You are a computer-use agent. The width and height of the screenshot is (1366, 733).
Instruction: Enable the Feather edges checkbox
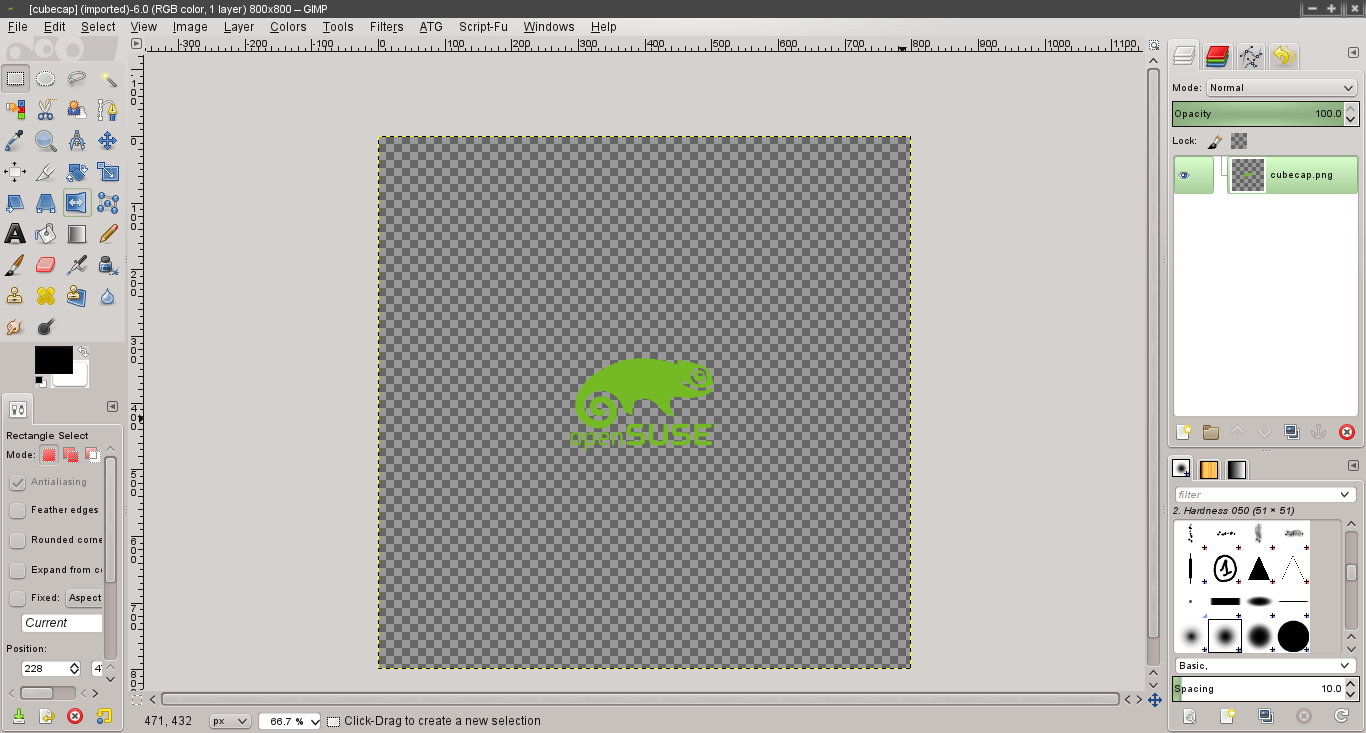point(18,510)
